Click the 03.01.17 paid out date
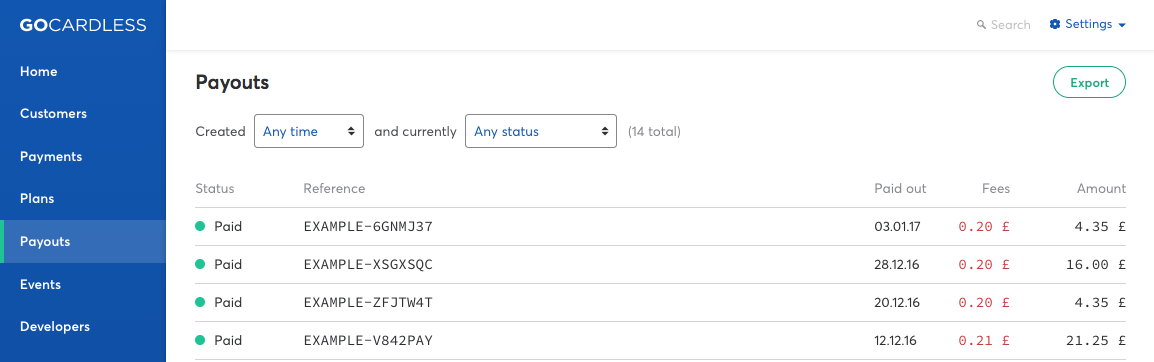Viewport: 1154px width, 362px height. click(896, 227)
